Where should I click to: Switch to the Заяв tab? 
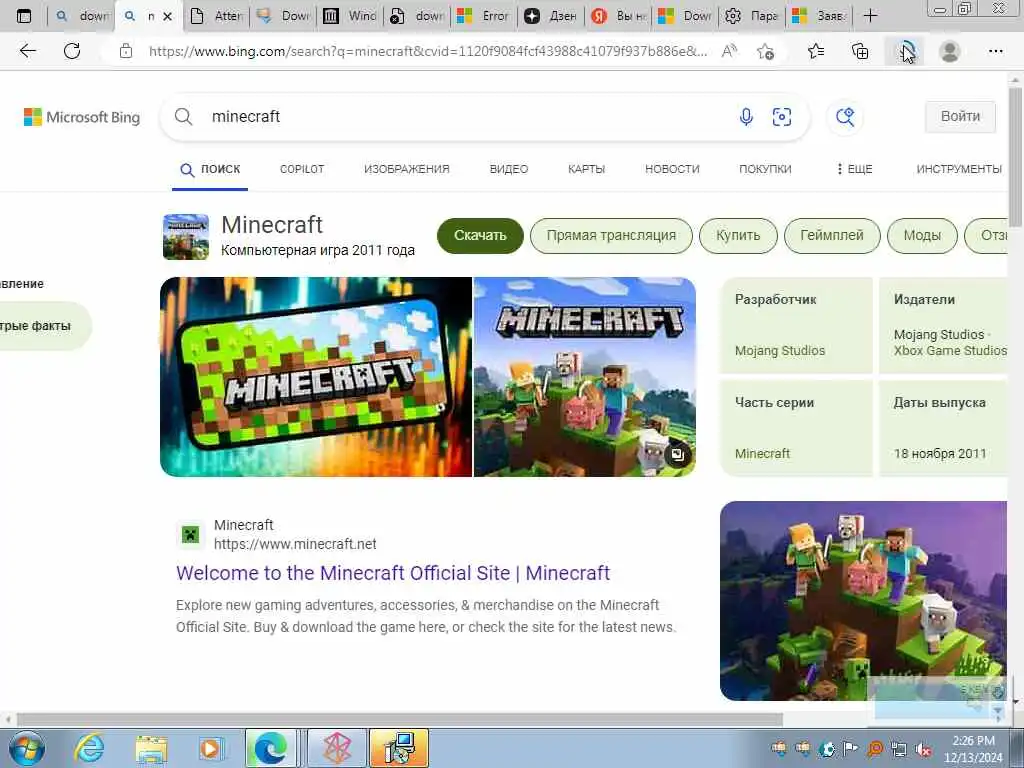tap(818, 16)
